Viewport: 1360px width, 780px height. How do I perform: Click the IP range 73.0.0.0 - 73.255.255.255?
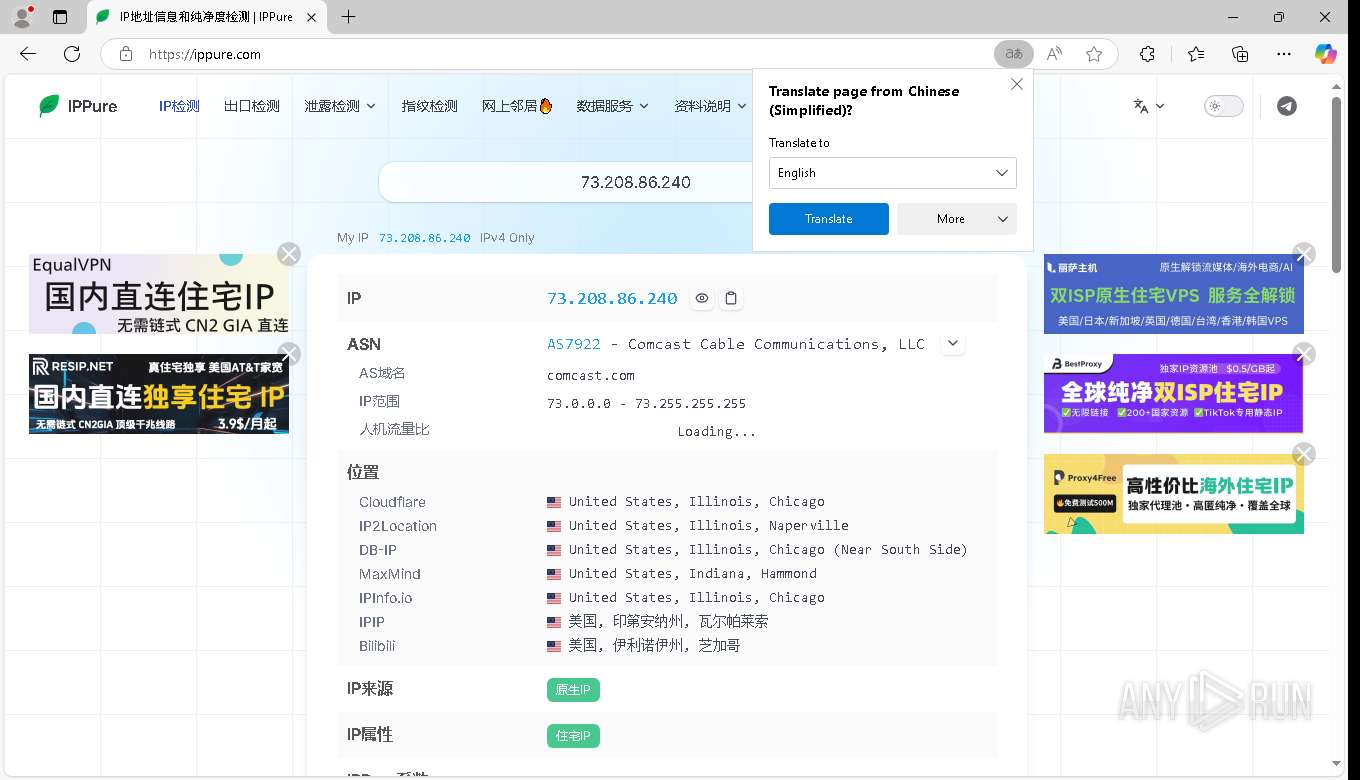click(x=647, y=403)
